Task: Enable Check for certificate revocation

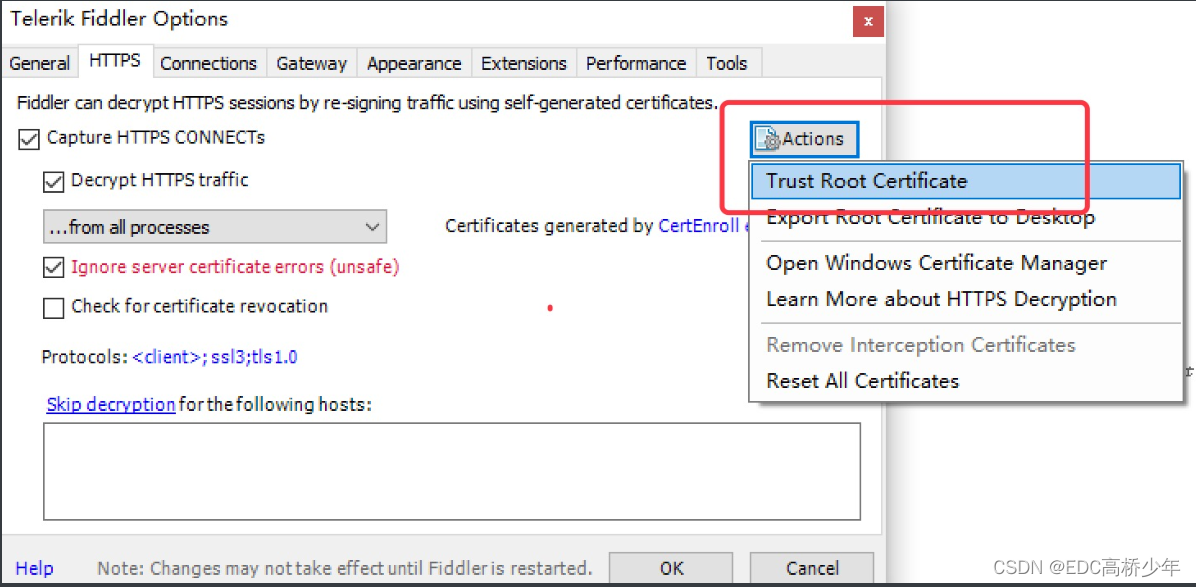Action: click(x=53, y=308)
